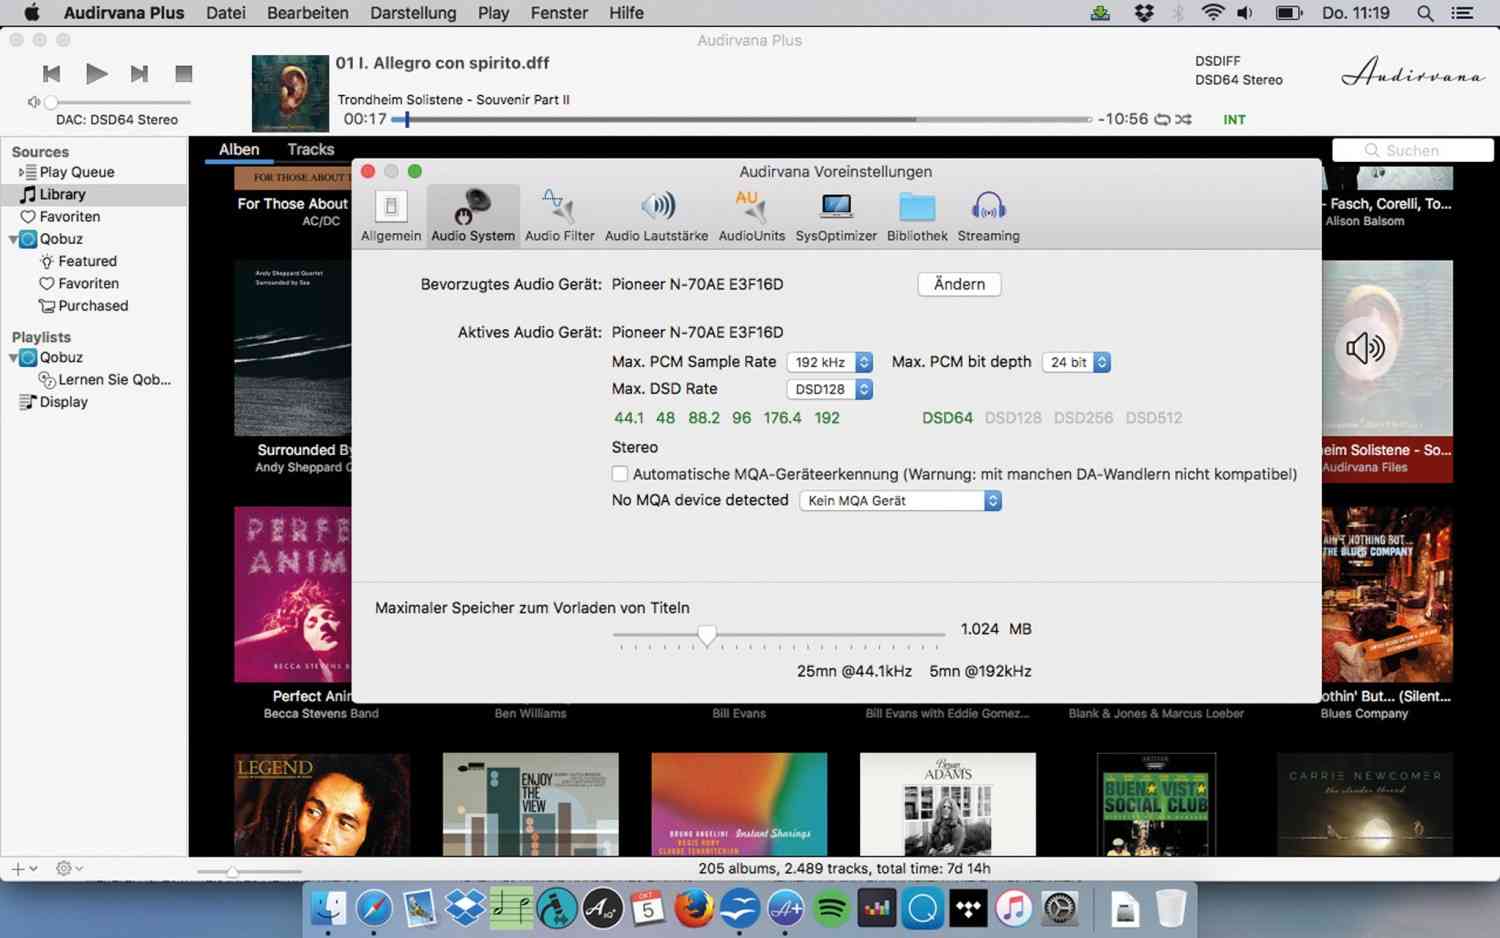Image resolution: width=1500 pixels, height=938 pixels.
Task: Start playback with the play button
Action: click(96, 73)
